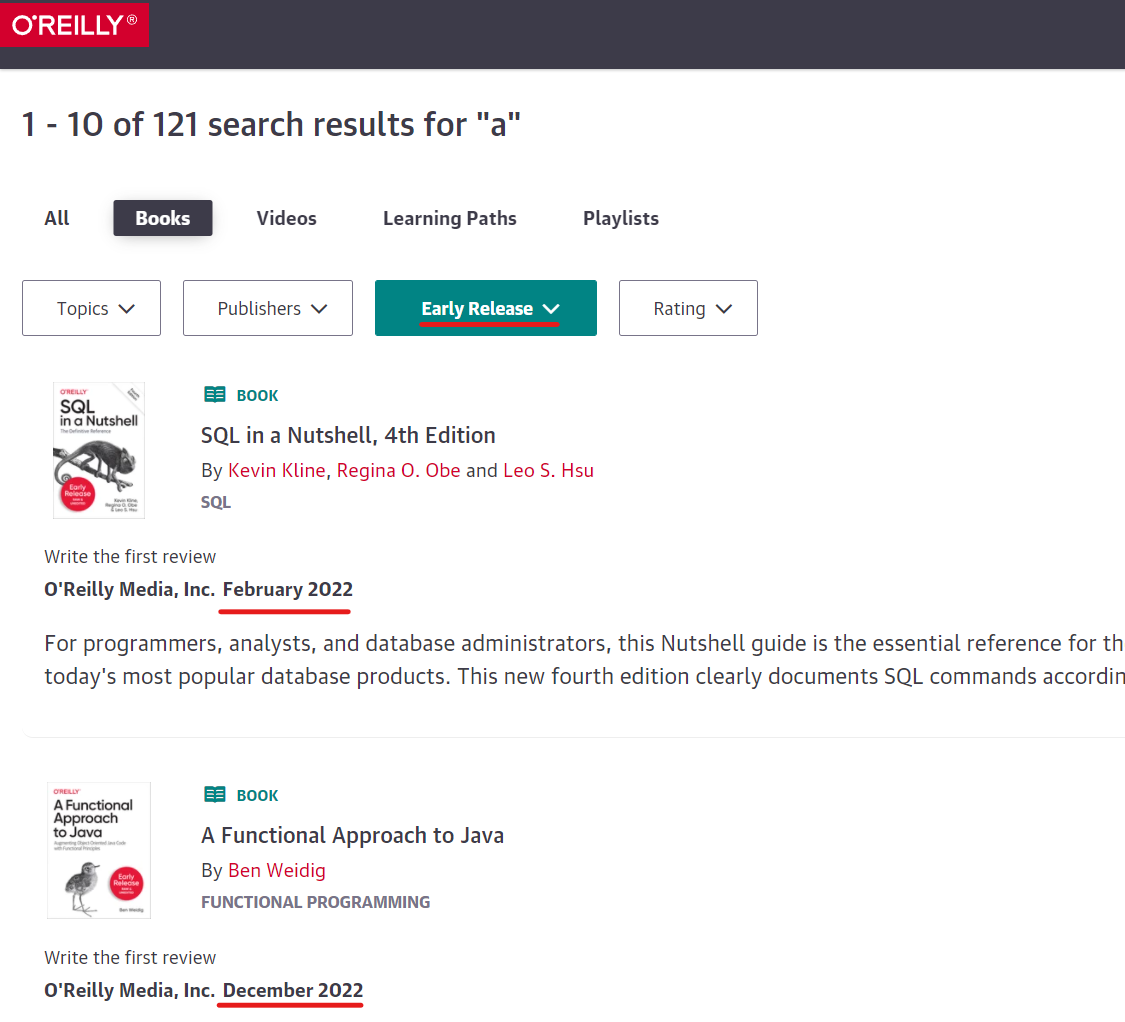Open A Functional Approach to Java title
The width and height of the screenshot is (1125, 1022).
tap(352, 835)
